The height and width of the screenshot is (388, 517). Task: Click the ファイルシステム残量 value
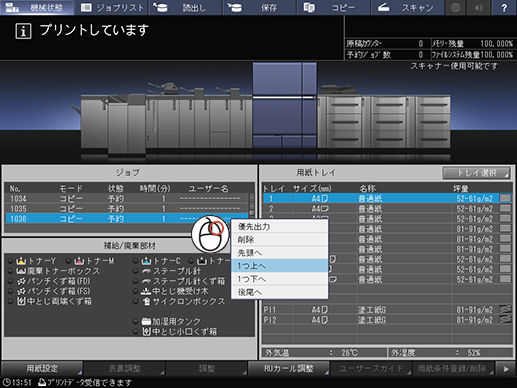click(x=497, y=55)
